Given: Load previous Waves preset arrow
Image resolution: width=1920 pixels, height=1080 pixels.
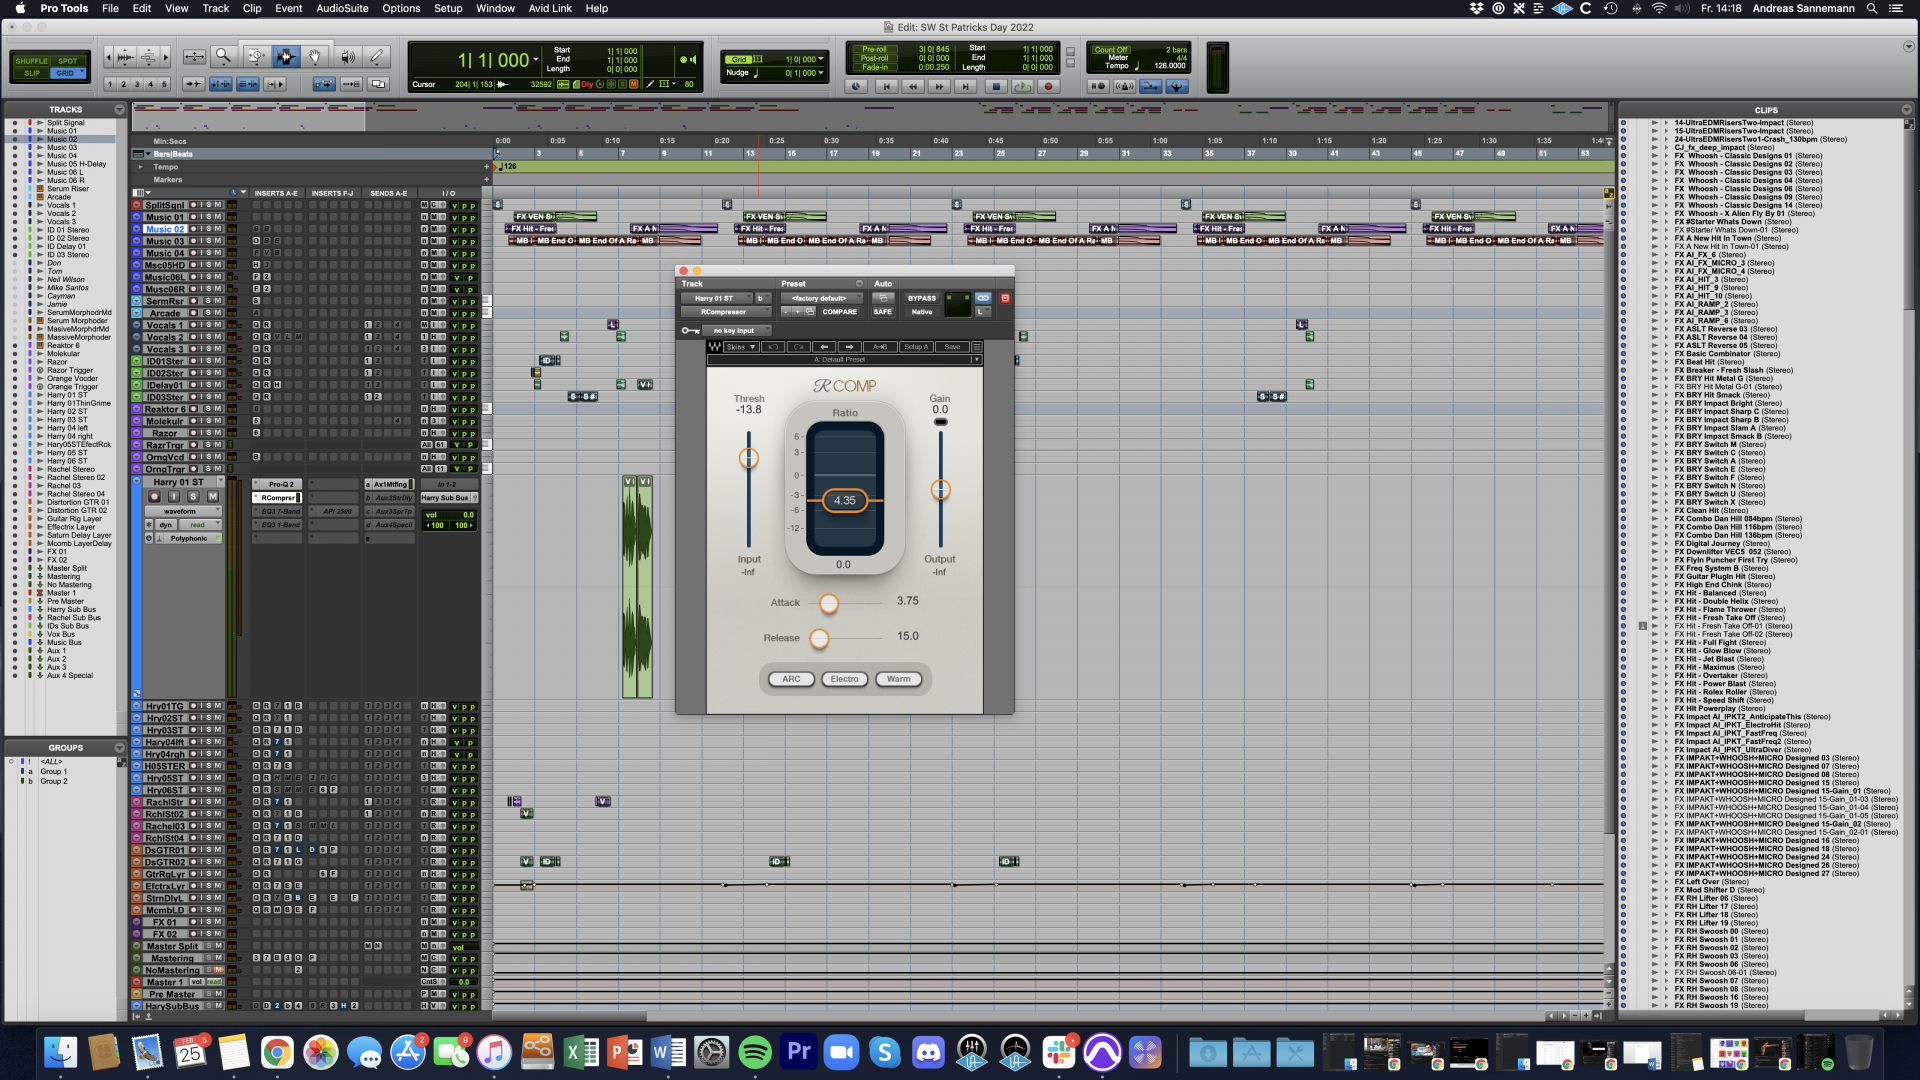Looking at the screenshot, I should [x=824, y=347].
